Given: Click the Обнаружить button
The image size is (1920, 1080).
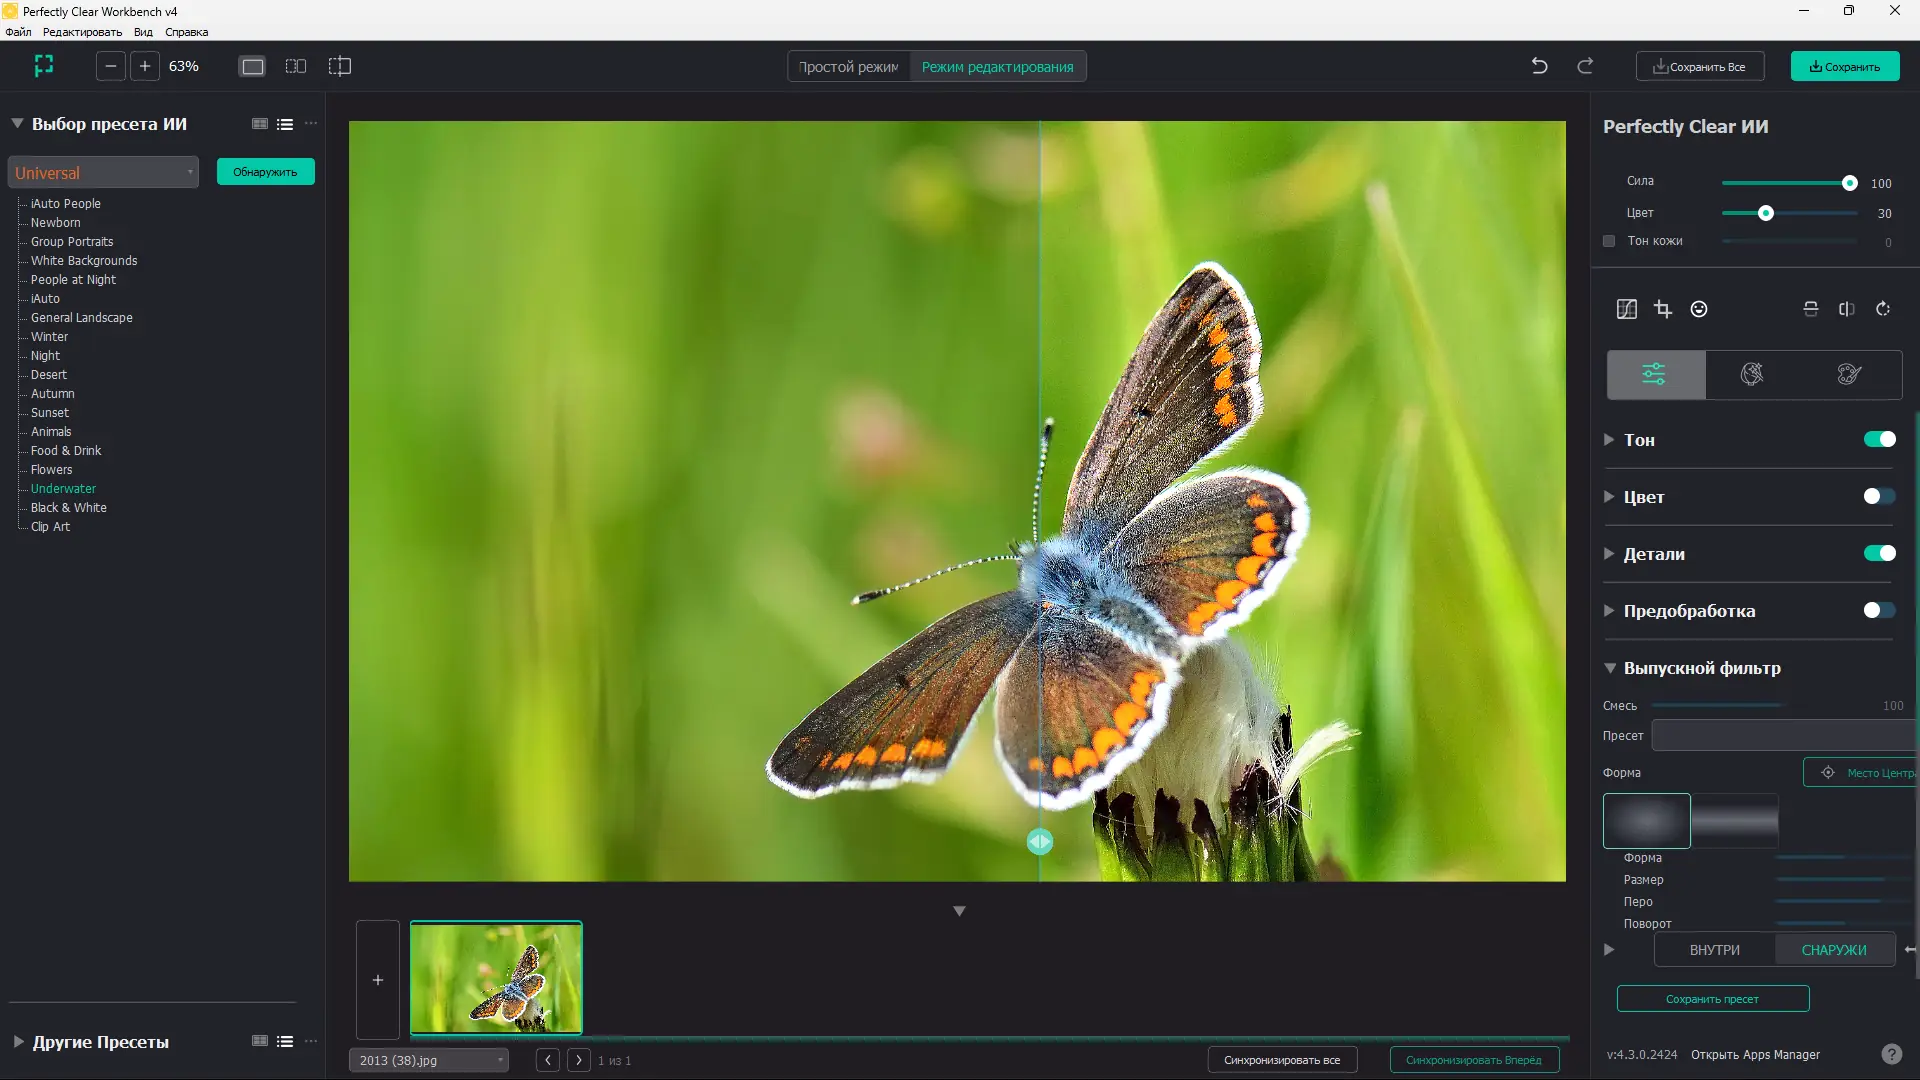Looking at the screenshot, I should (265, 172).
